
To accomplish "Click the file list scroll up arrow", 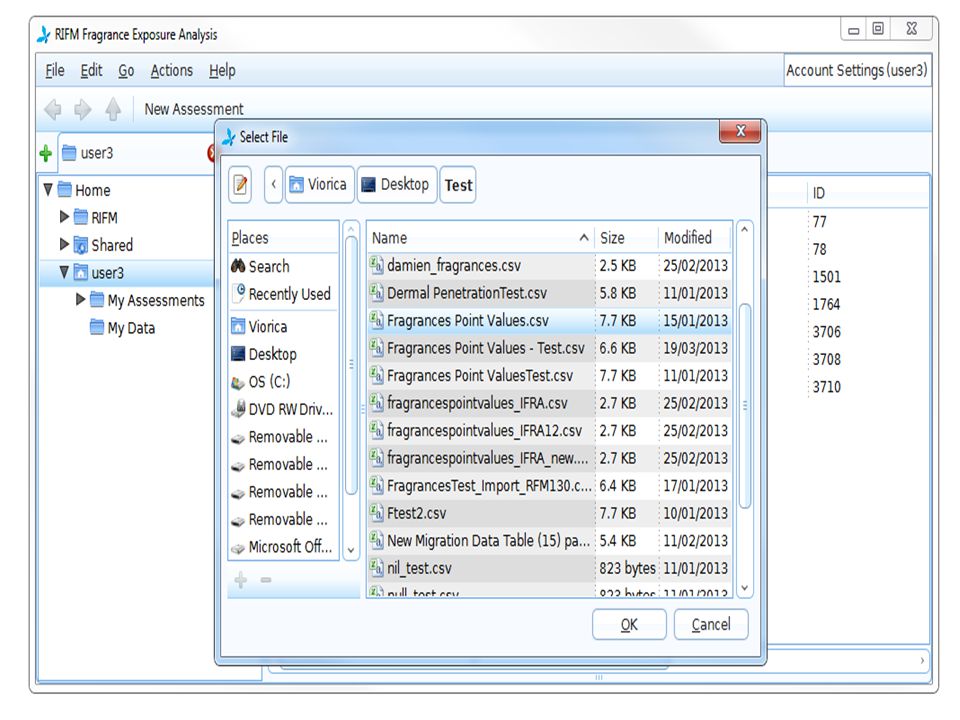I will pyautogui.click(x=744, y=230).
